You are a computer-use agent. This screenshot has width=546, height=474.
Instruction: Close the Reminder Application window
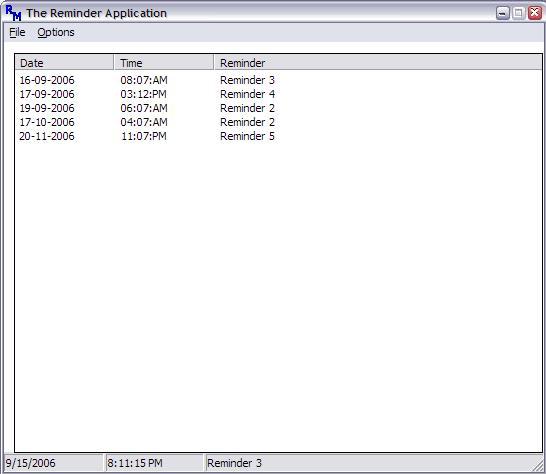[535, 13]
